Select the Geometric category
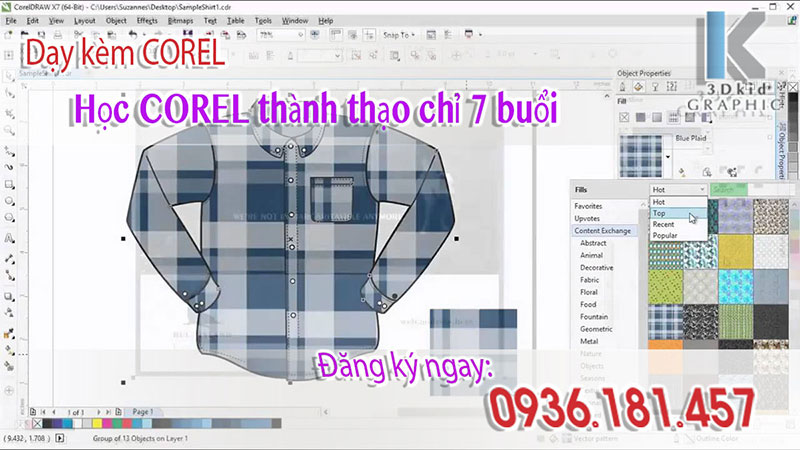Screen dimensions: 800x450 coord(596,329)
